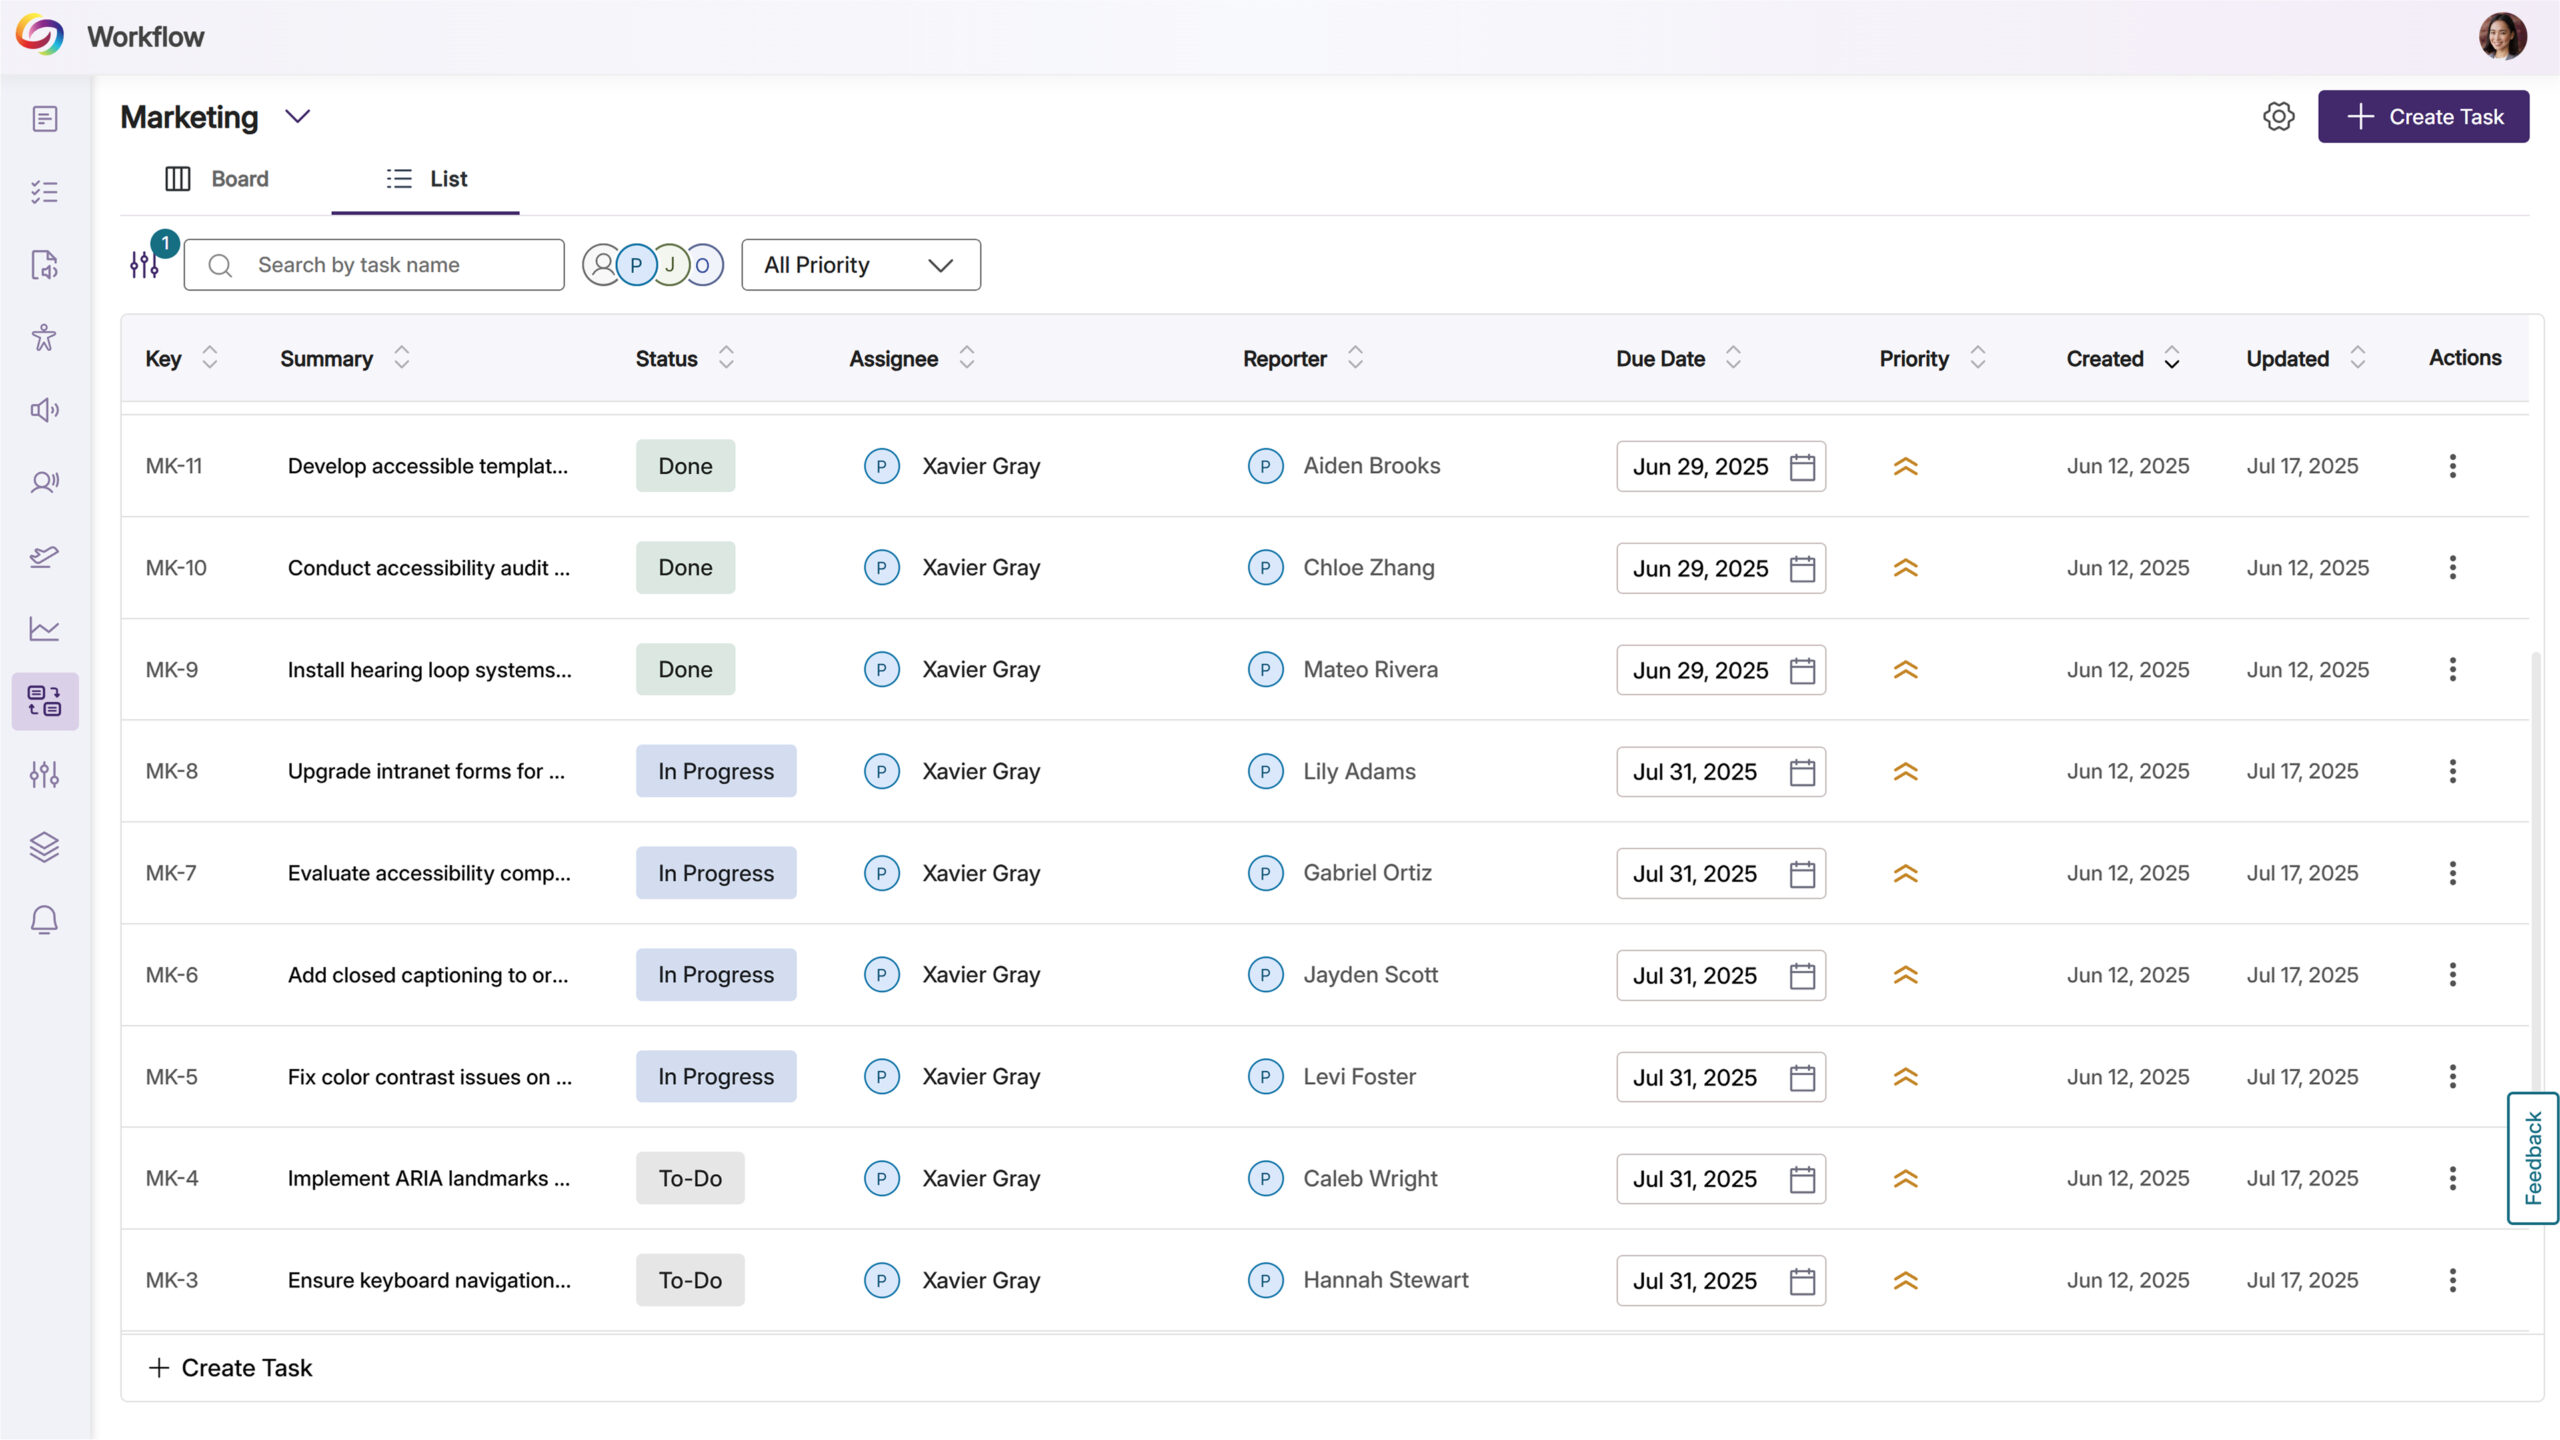Open the layers stack icon in sidebar
This screenshot has height=1440, width=2560.
pyautogui.click(x=44, y=847)
